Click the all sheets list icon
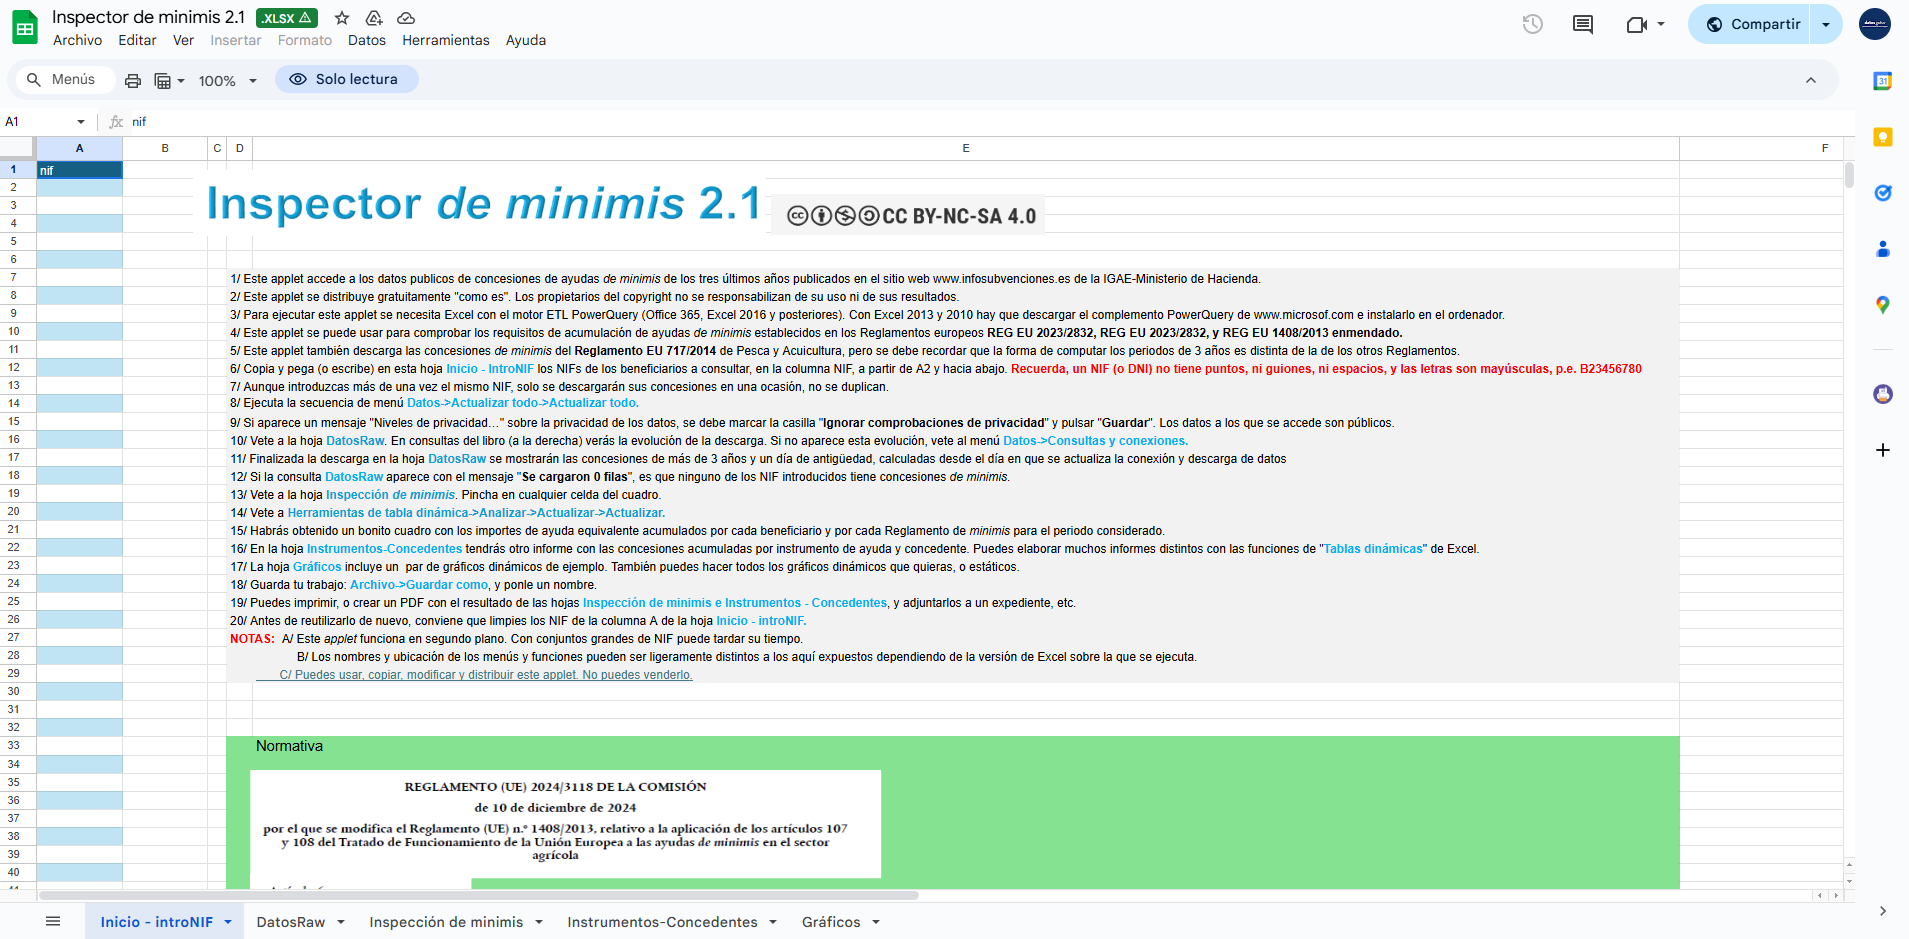 (x=53, y=921)
